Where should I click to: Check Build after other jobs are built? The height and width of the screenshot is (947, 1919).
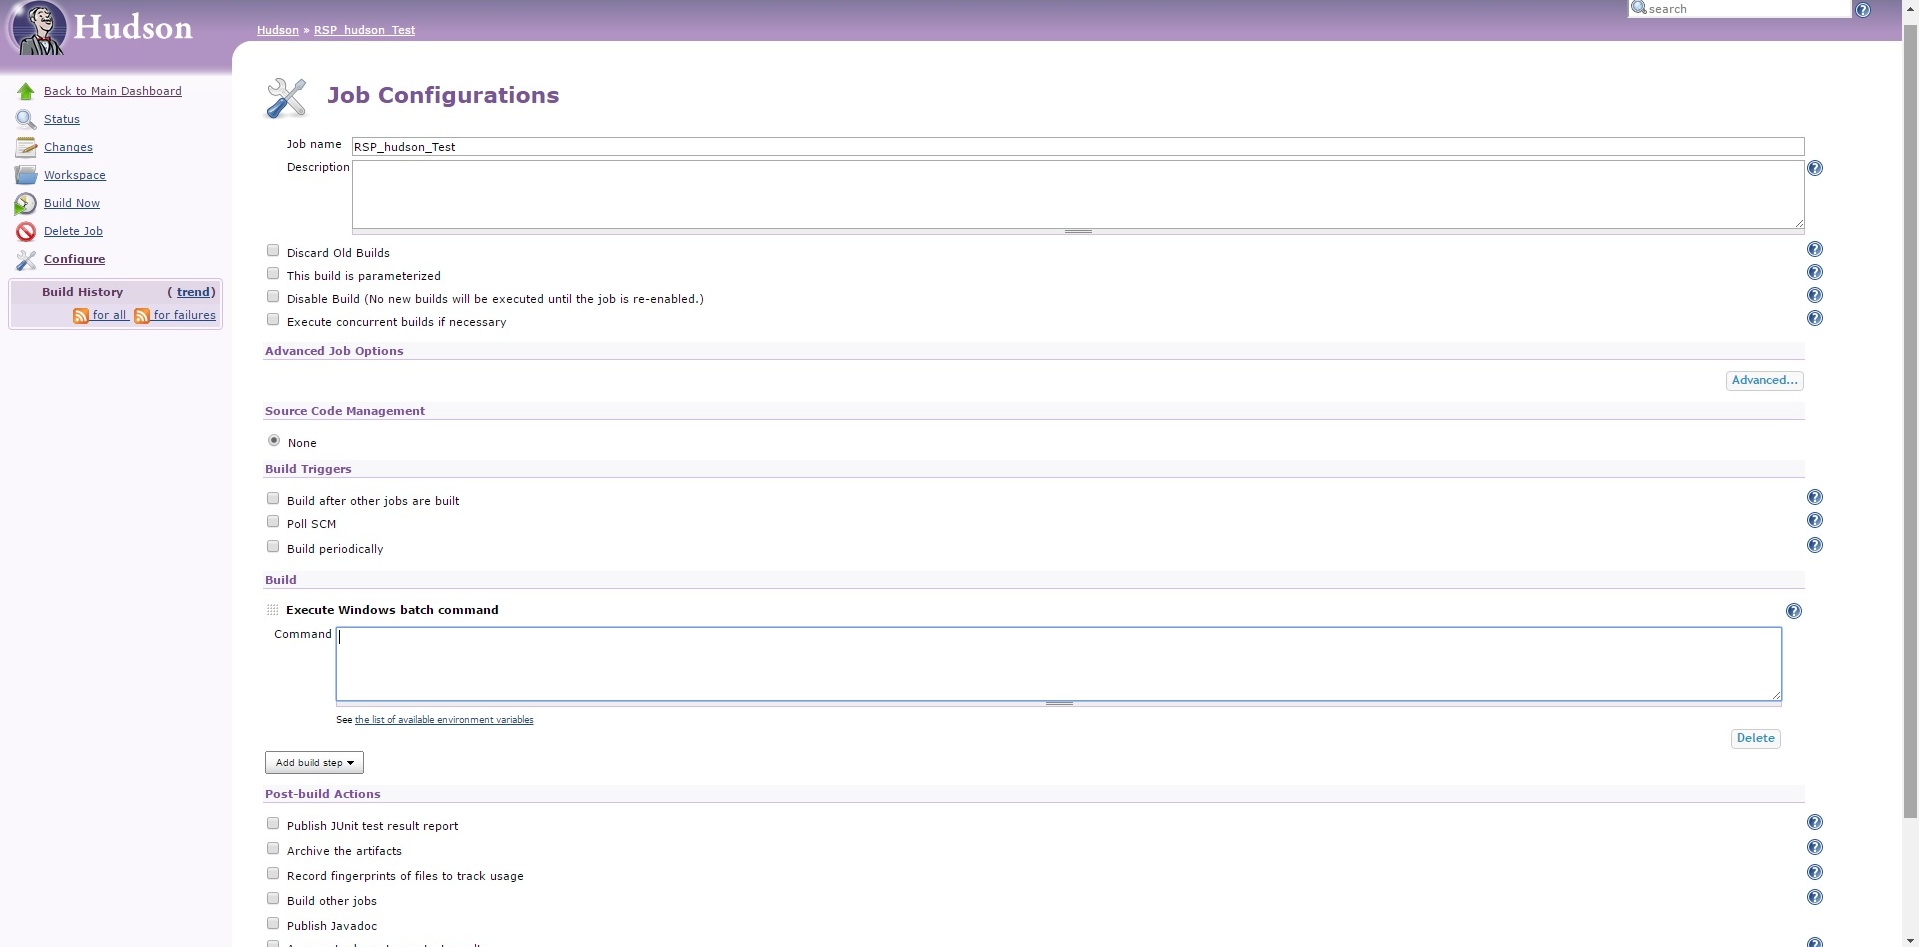tap(273, 499)
